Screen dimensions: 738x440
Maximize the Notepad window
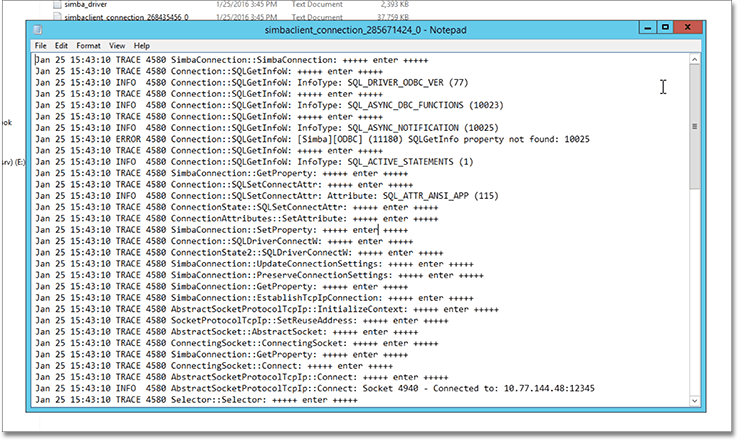pyautogui.click(x=666, y=27)
